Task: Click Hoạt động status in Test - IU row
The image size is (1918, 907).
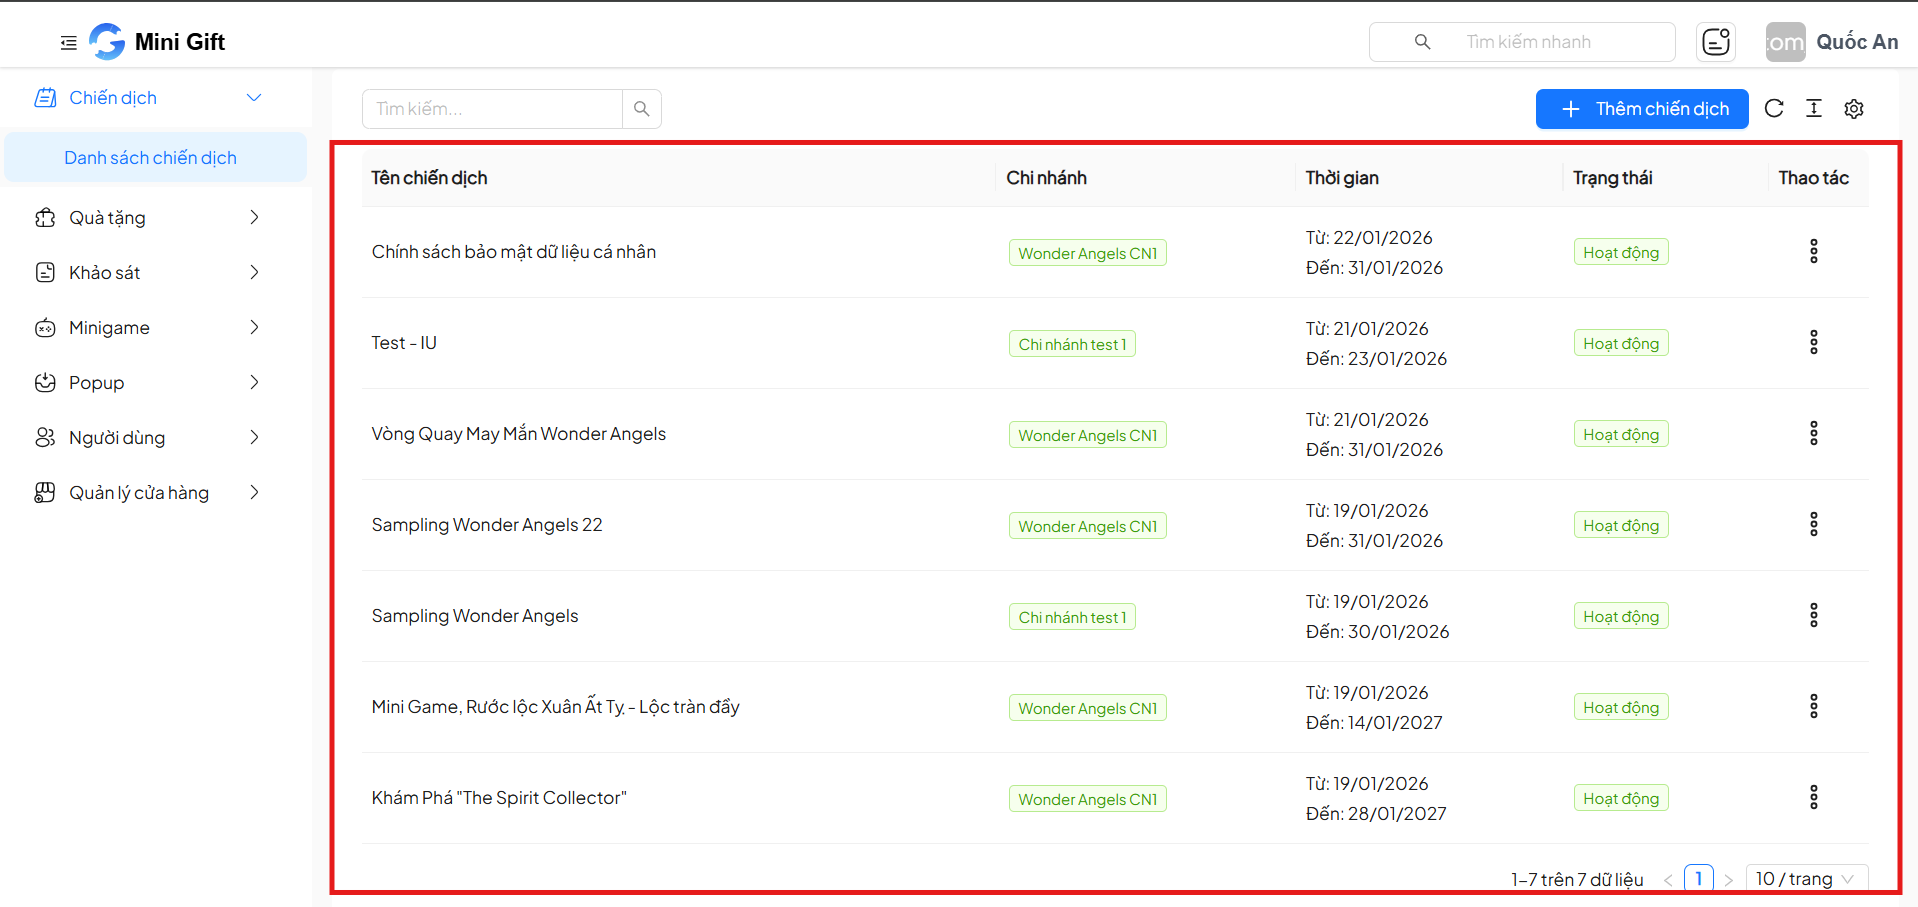Action: [1621, 343]
